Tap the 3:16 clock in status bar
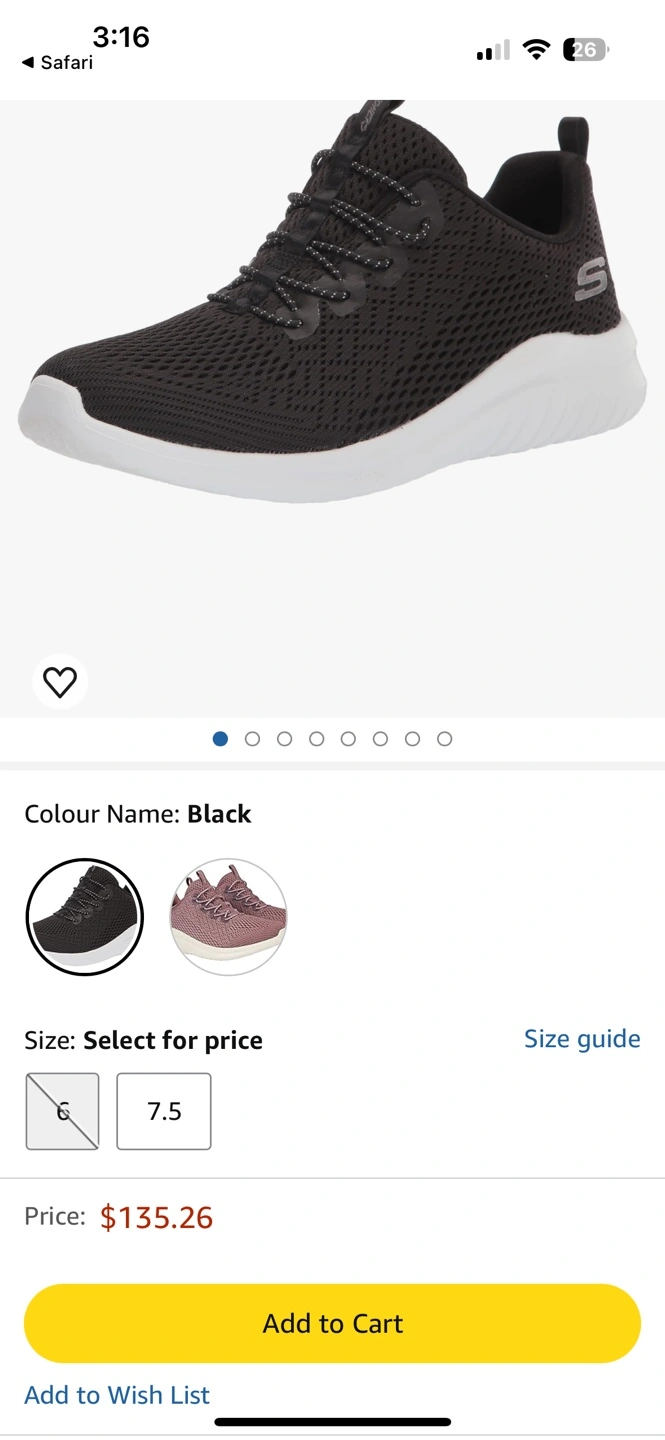 121,37
